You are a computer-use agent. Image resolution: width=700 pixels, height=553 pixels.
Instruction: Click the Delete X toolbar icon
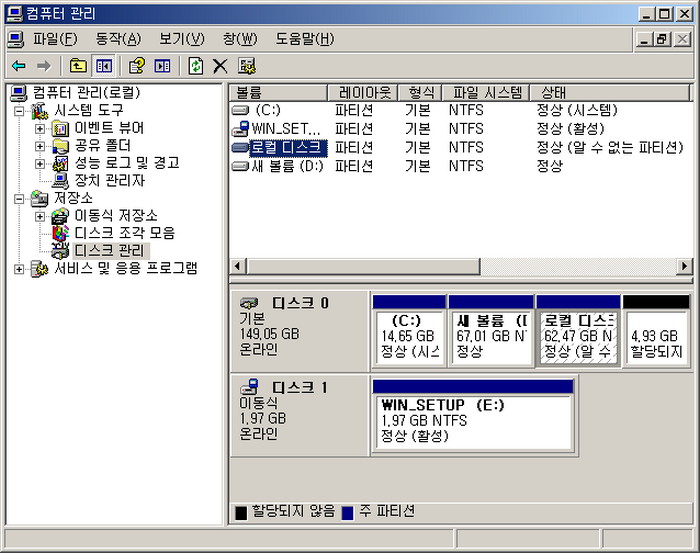point(220,66)
